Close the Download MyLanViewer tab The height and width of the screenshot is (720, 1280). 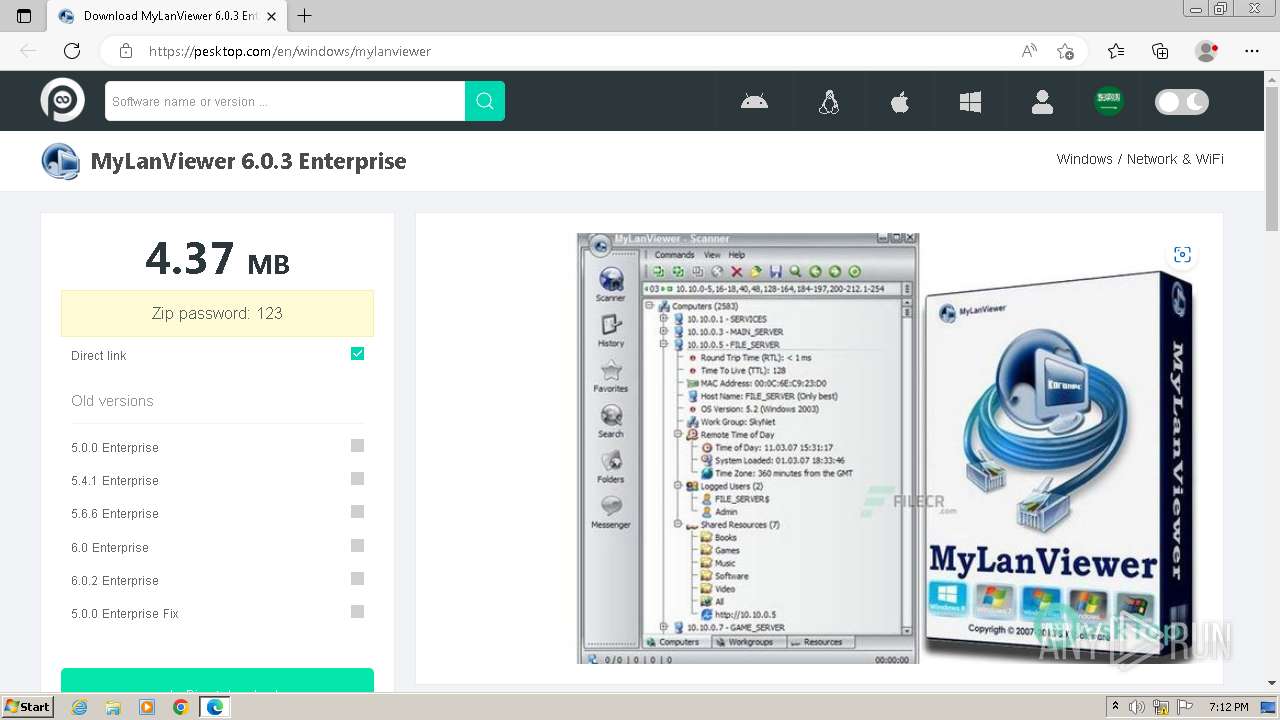tap(271, 16)
